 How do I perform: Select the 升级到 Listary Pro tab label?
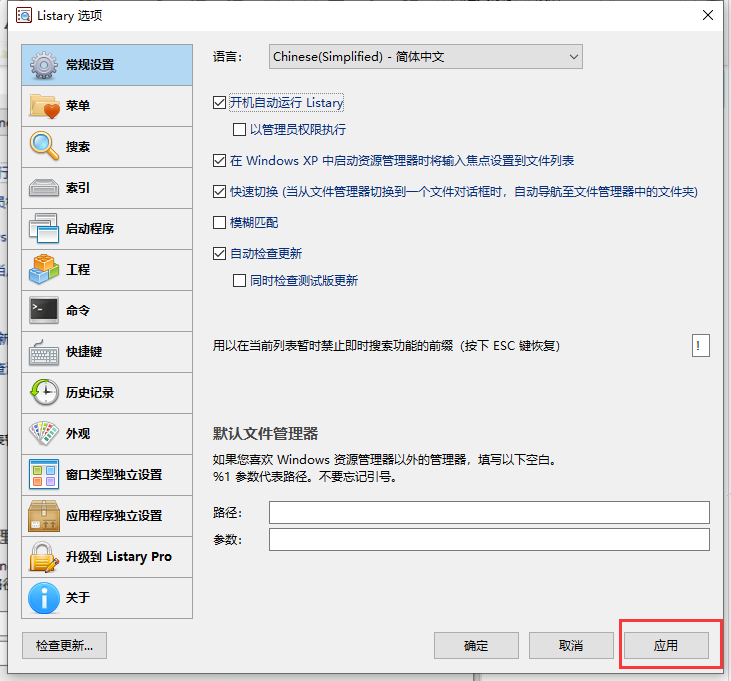coord(119,557)
